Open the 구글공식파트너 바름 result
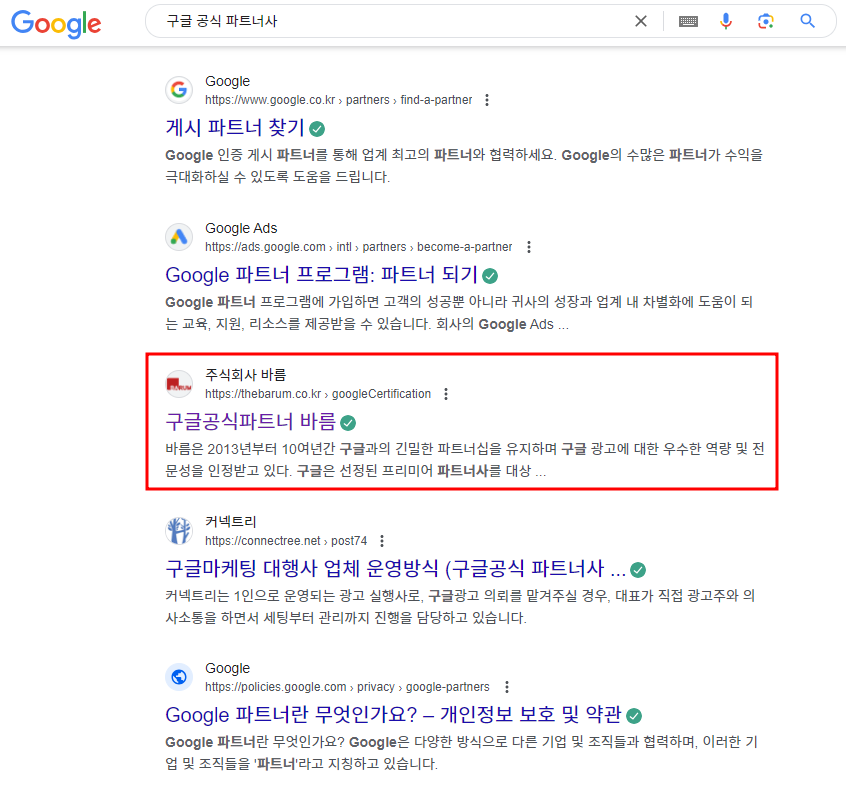Screen dimensions: 846x792 250,421
